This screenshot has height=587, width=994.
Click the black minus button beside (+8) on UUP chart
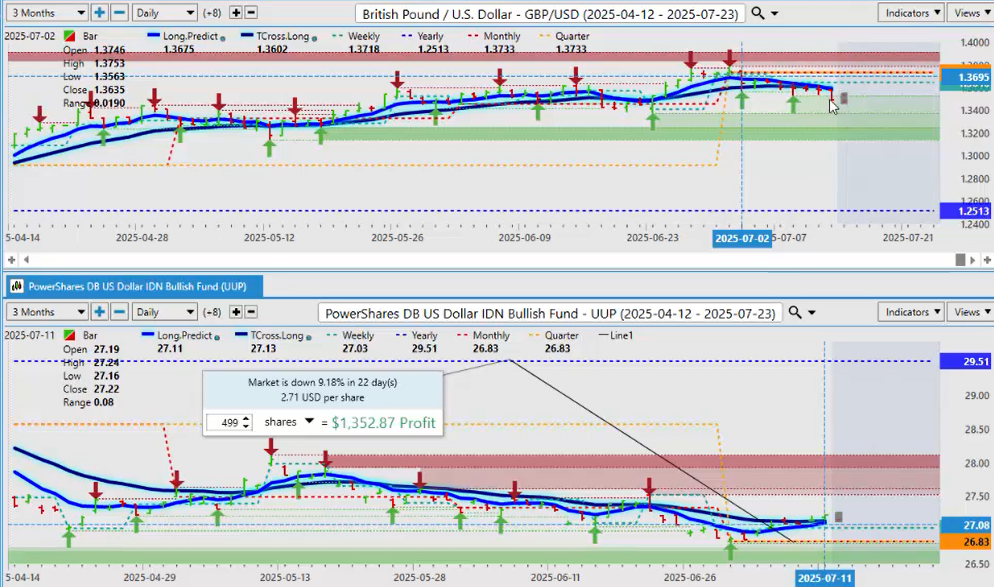(x=250, y=312)
